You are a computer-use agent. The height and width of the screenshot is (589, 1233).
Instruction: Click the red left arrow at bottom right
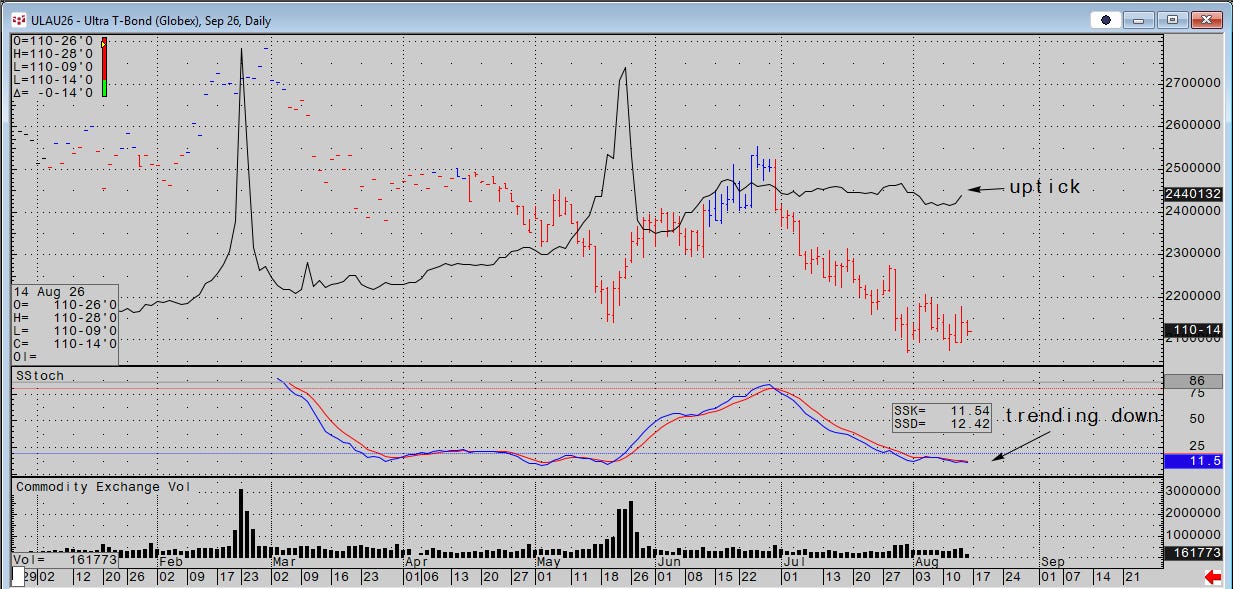[1212, 577]
